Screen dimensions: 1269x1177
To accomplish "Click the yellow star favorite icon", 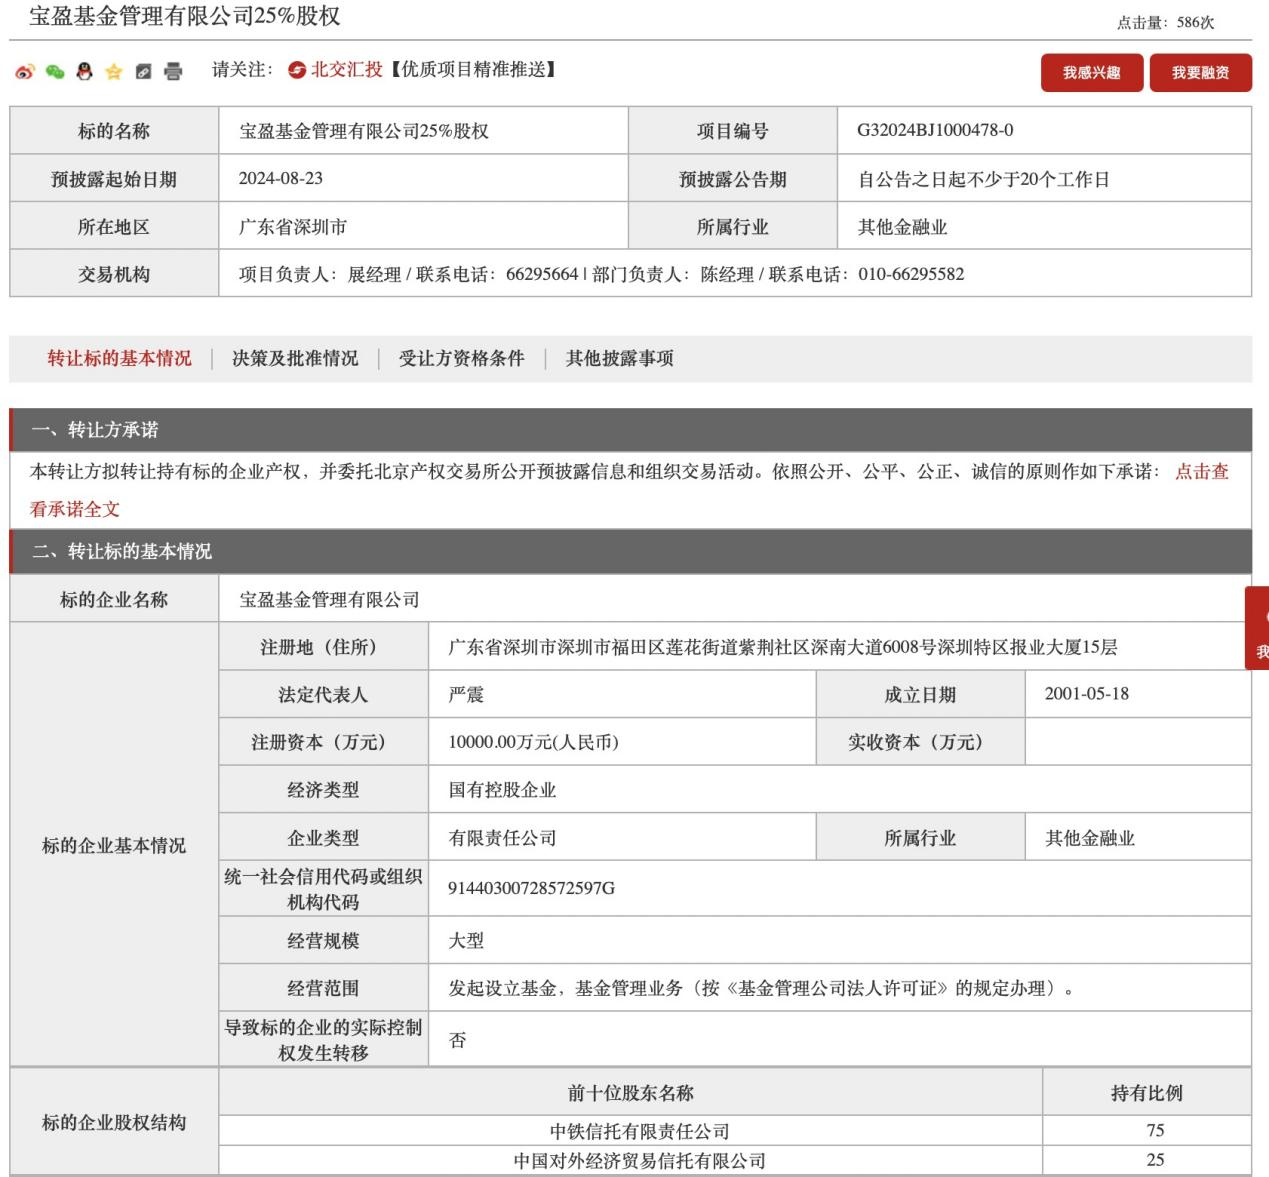I will click(x=114, y=72).
